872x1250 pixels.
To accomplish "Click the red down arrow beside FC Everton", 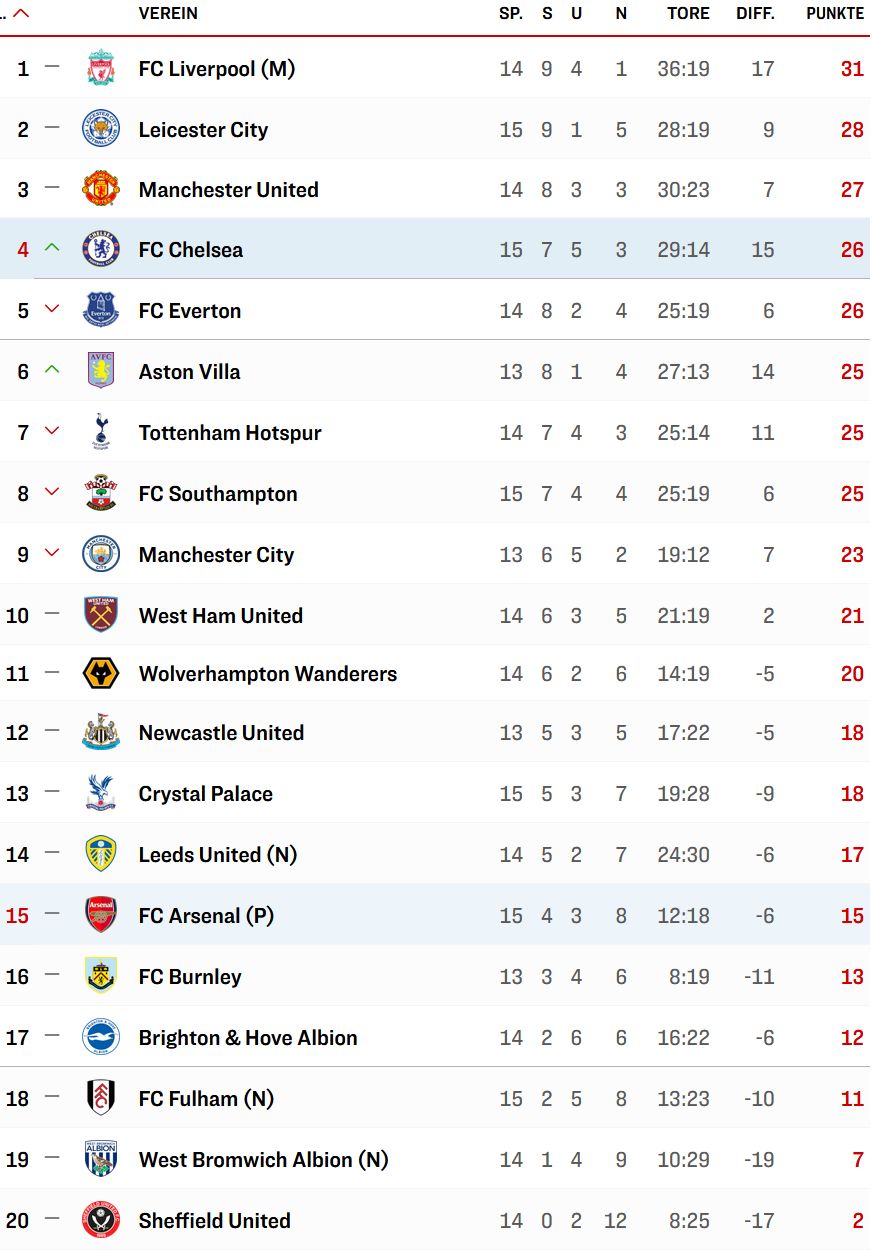I will coord(52,309).
